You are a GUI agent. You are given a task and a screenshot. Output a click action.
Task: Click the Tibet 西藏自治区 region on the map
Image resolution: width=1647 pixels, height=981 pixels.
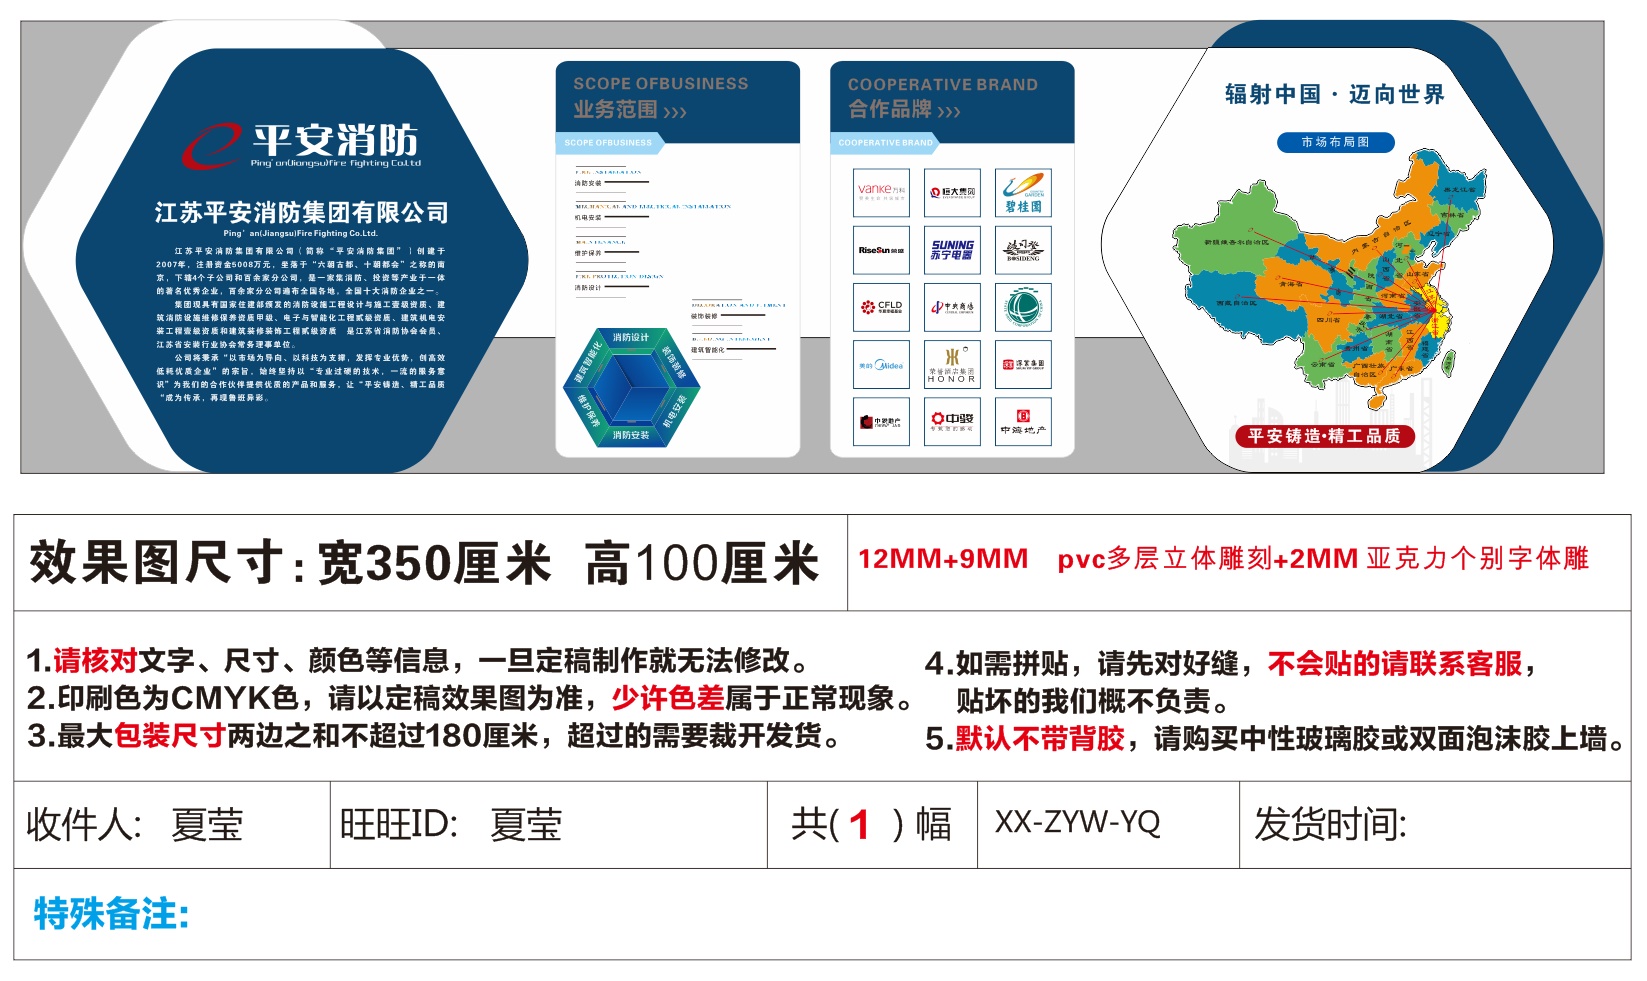pyautogui.click(x=1237, y=303)
